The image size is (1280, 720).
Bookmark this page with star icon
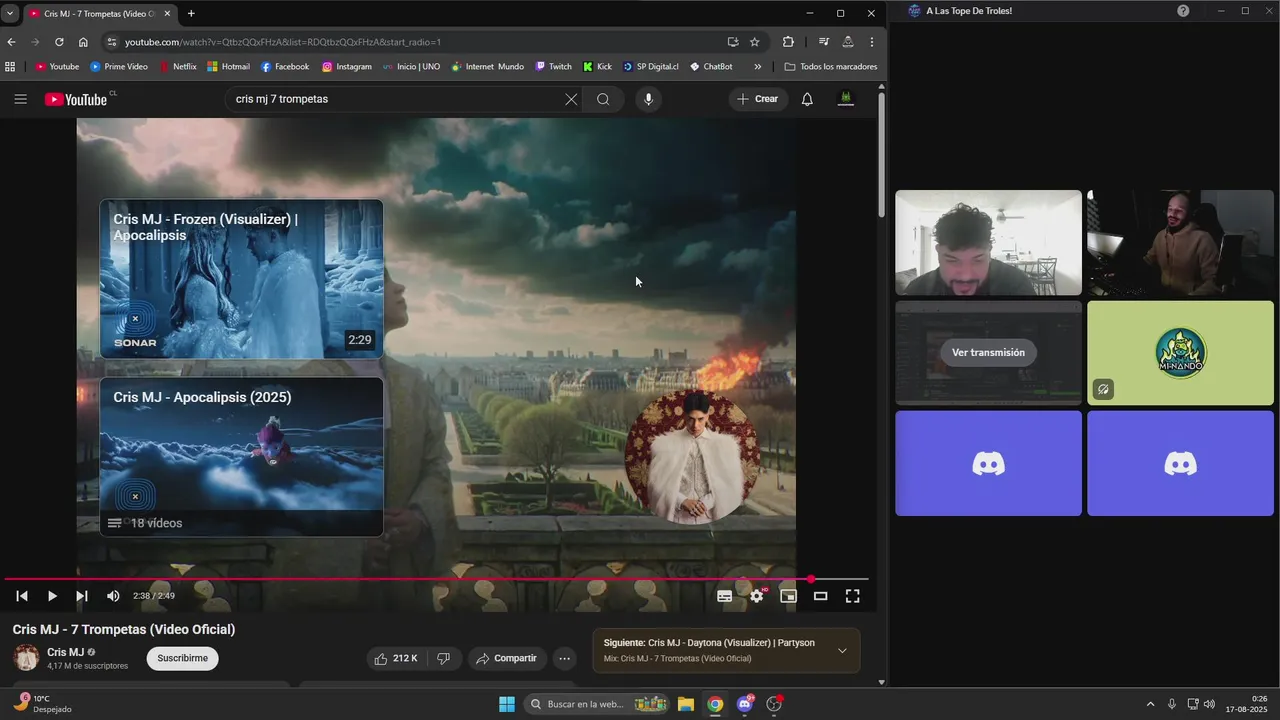754,42
